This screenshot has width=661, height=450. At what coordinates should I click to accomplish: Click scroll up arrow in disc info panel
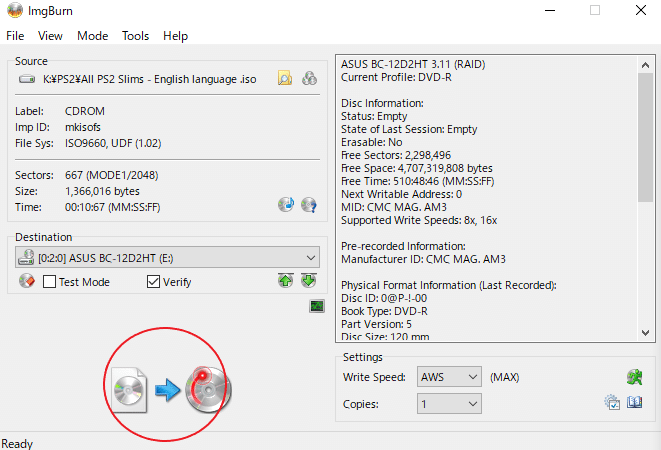tap(645, 65)
